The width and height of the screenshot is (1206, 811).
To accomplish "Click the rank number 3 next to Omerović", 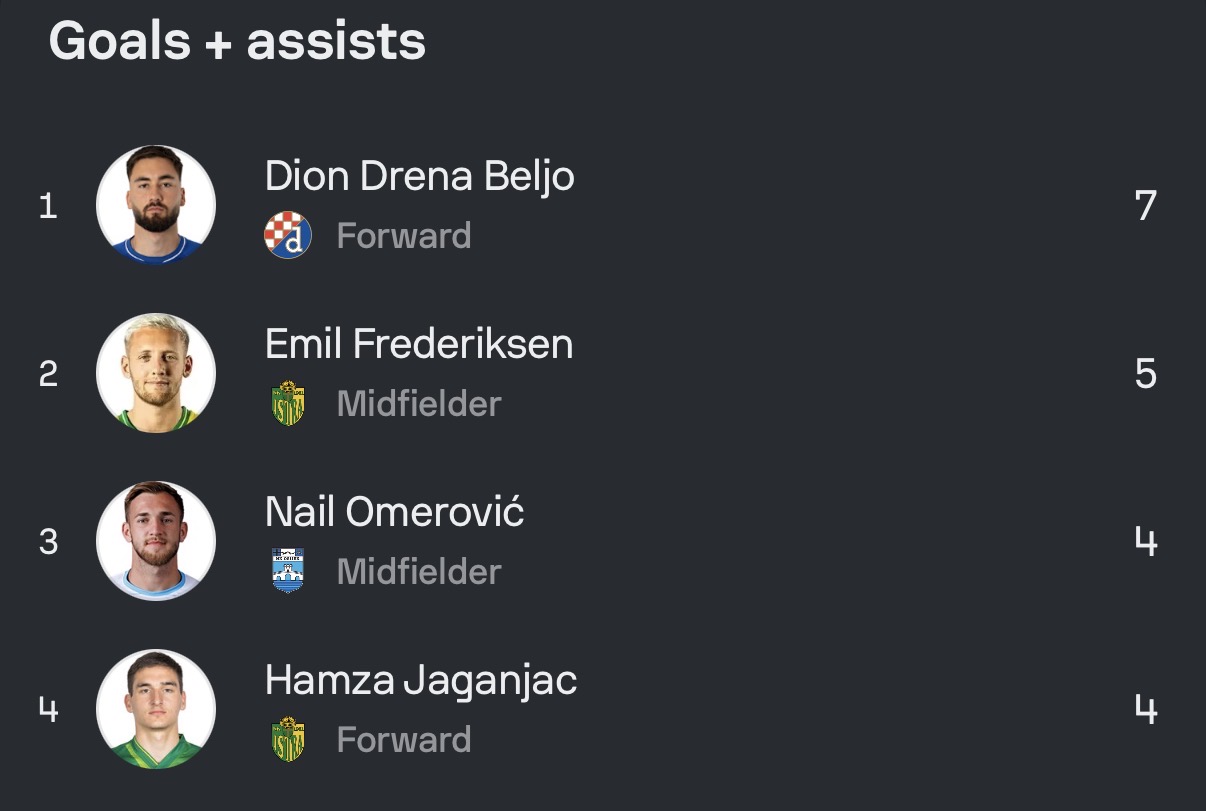I will [x=48, y=542].
